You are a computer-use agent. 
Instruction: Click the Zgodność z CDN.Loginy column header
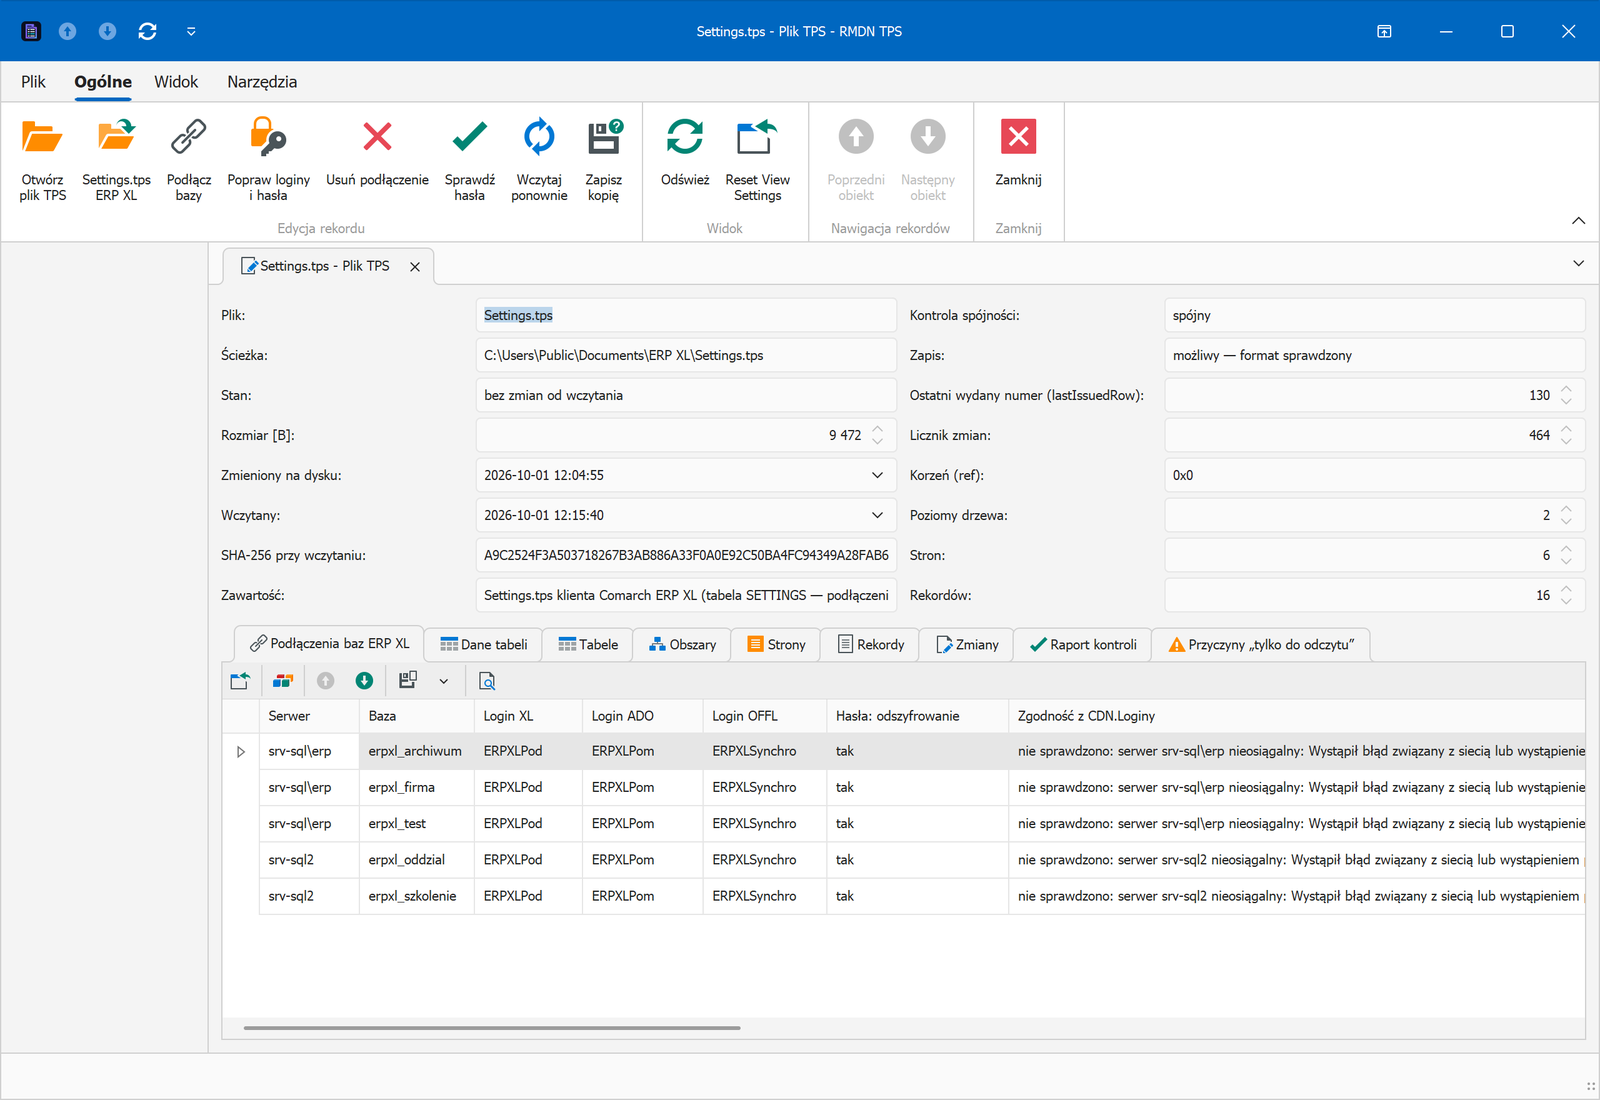coord(1296,716)
